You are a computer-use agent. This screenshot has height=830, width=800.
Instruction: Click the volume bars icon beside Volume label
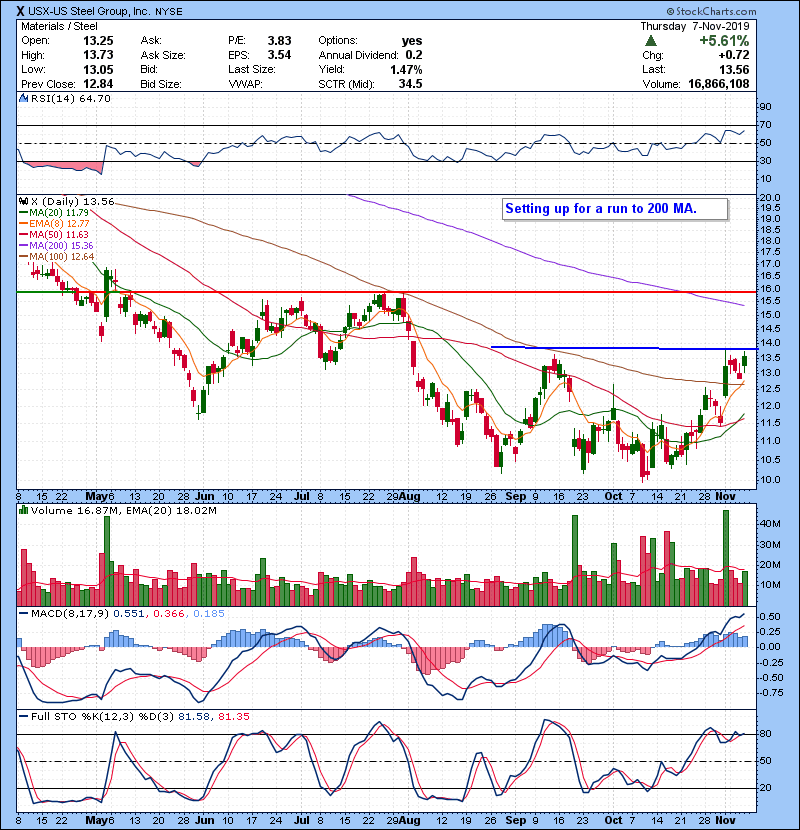[23, 510]
